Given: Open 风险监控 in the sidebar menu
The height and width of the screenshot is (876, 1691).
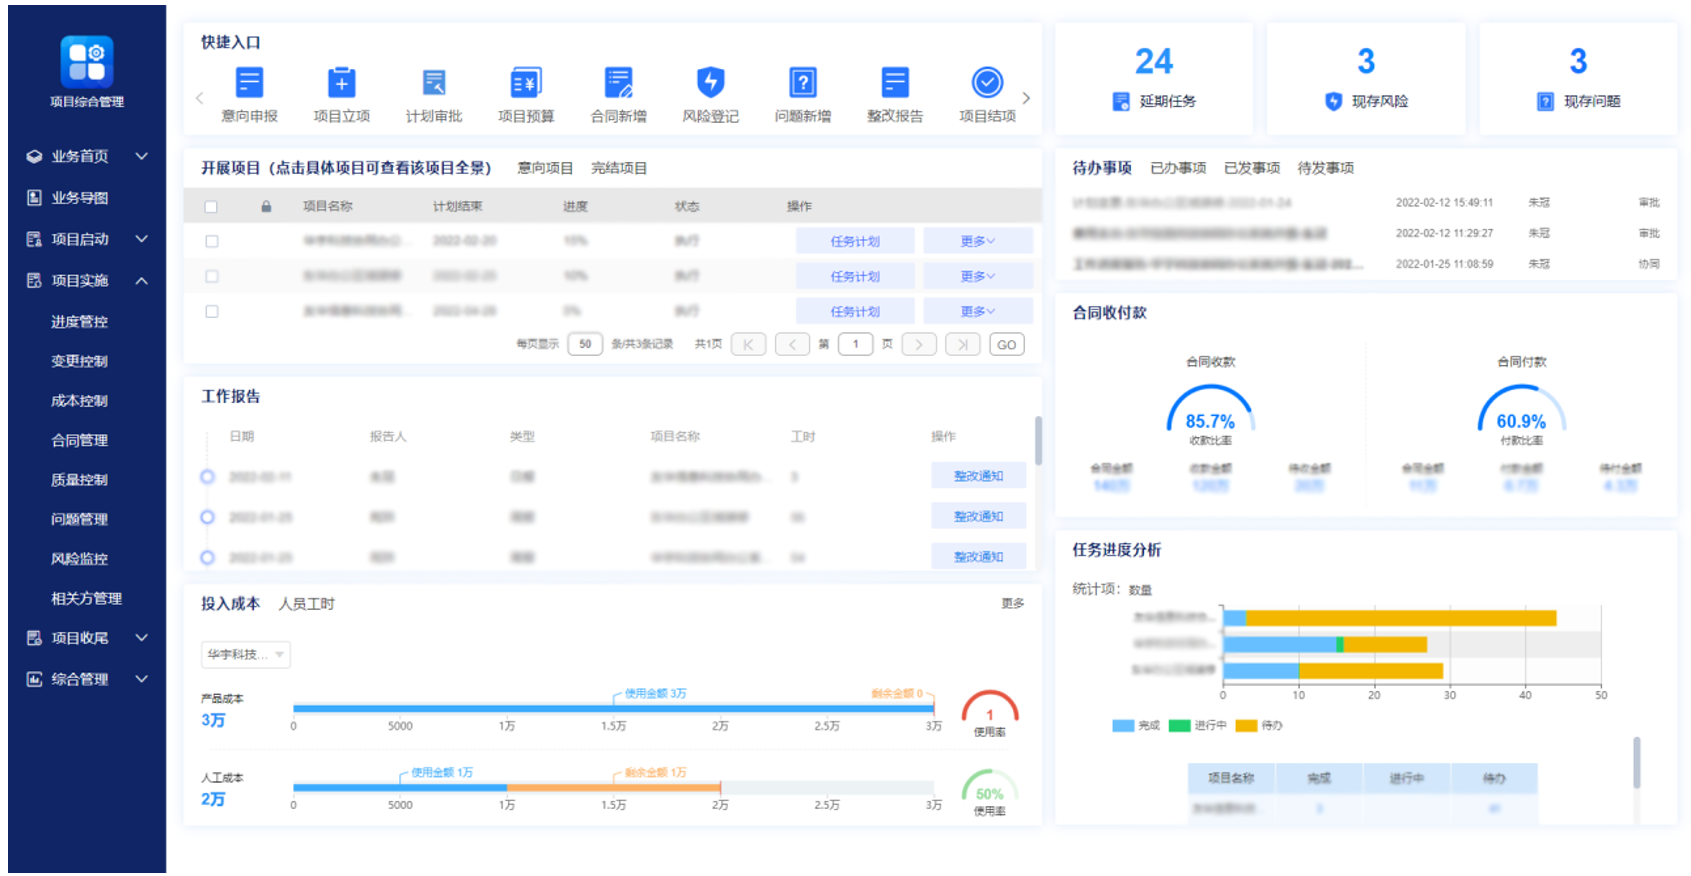Looking at the screenshot, I should [79, 559].
